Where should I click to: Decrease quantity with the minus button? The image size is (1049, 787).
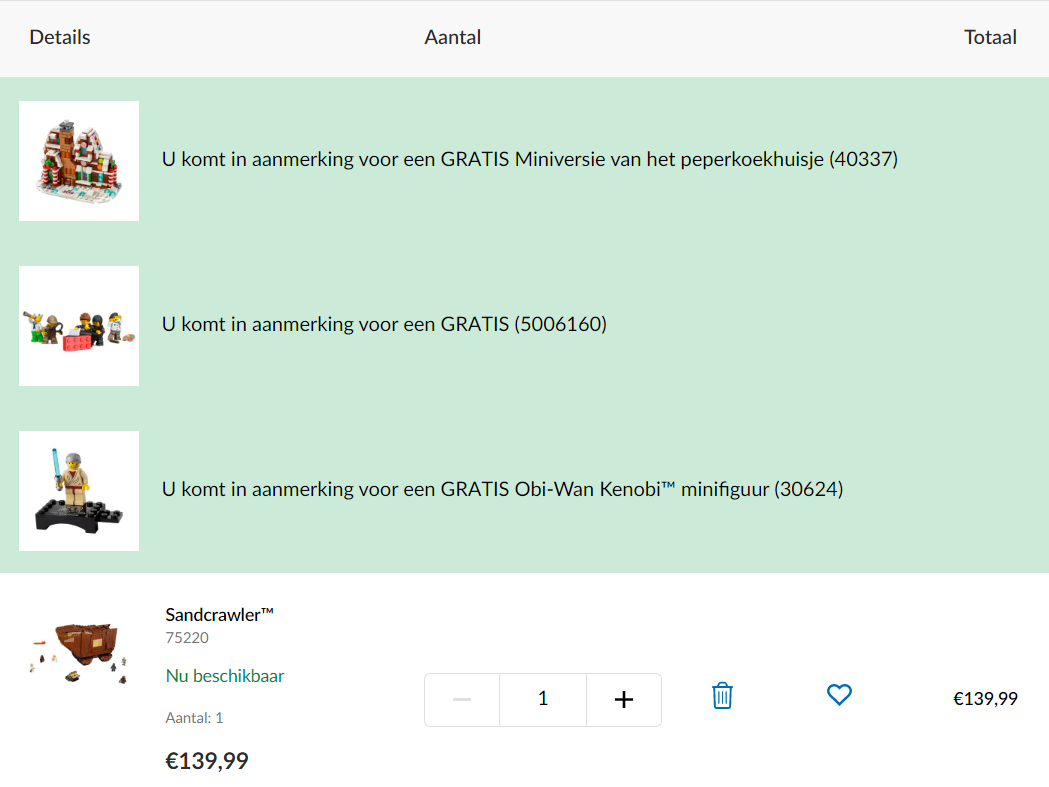tap(462, 699)
